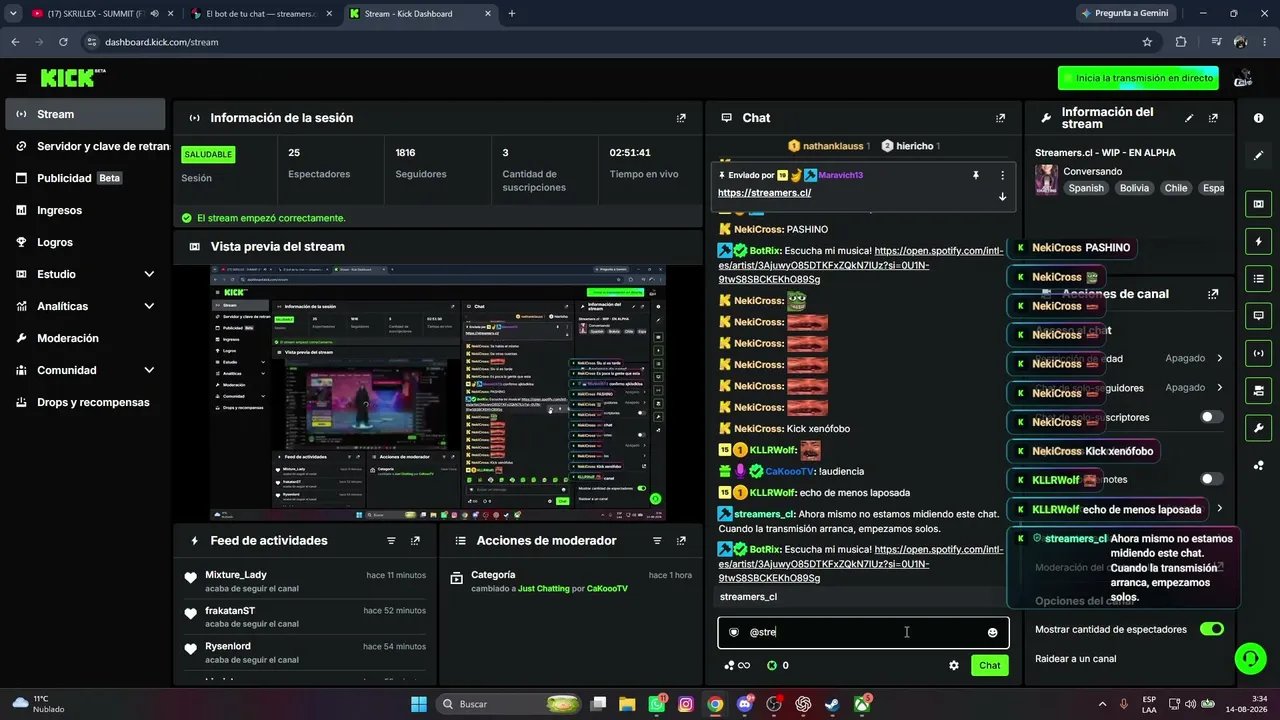
Task: Select the Spanish tag chip
Action: coord(1086,188)
